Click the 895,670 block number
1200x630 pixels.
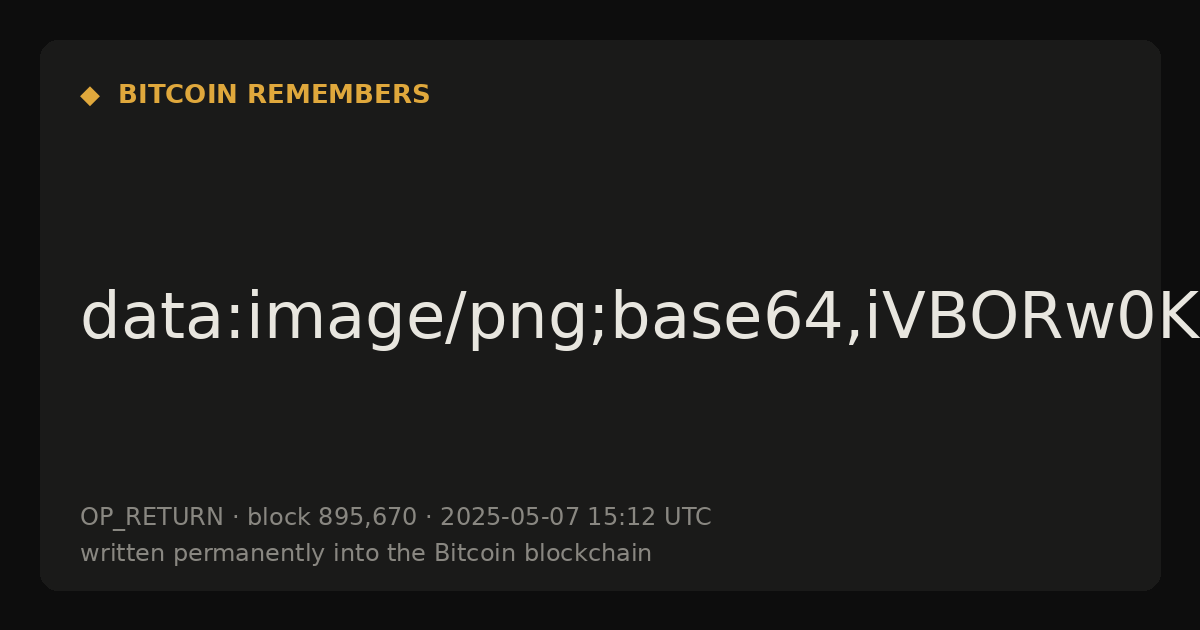pyautogui.click(x=367, y=518)
